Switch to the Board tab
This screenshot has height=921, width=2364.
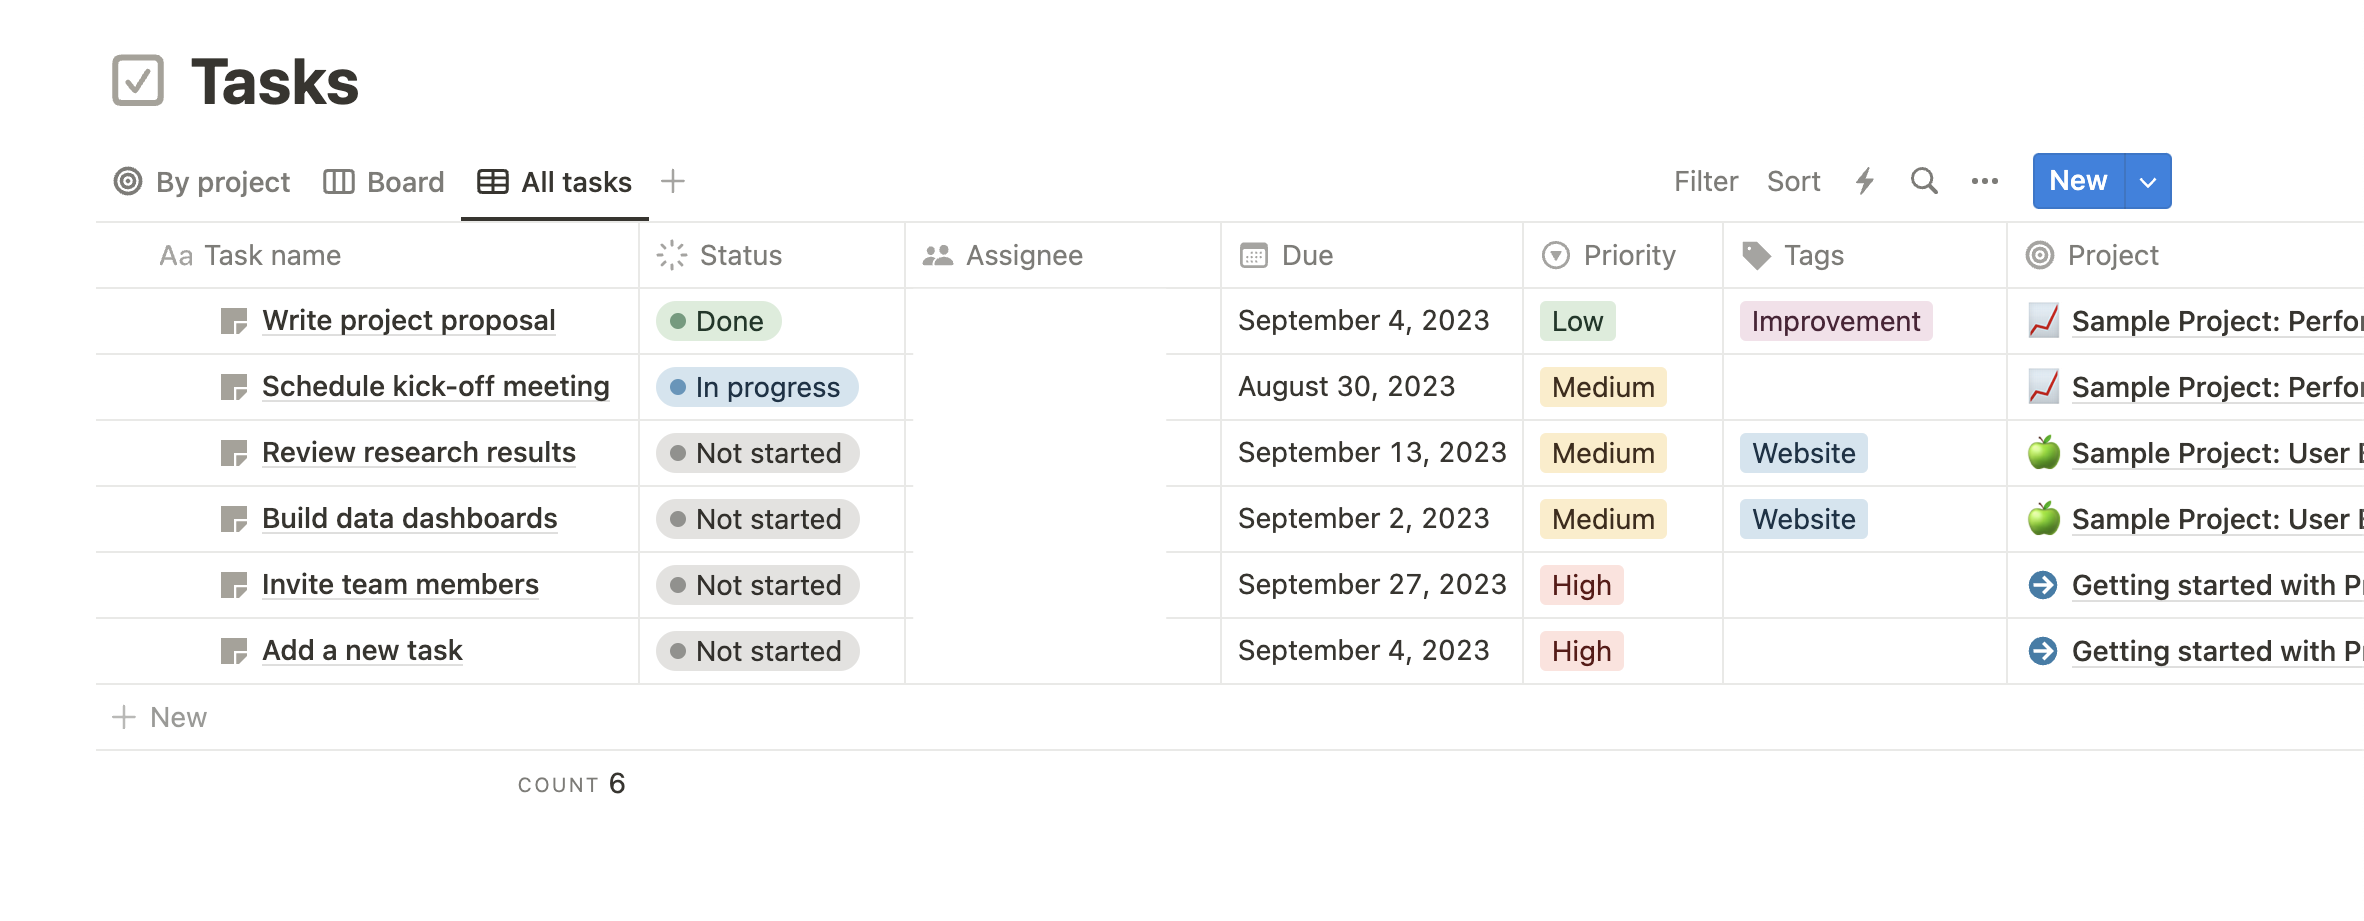[x=384, y=182]
